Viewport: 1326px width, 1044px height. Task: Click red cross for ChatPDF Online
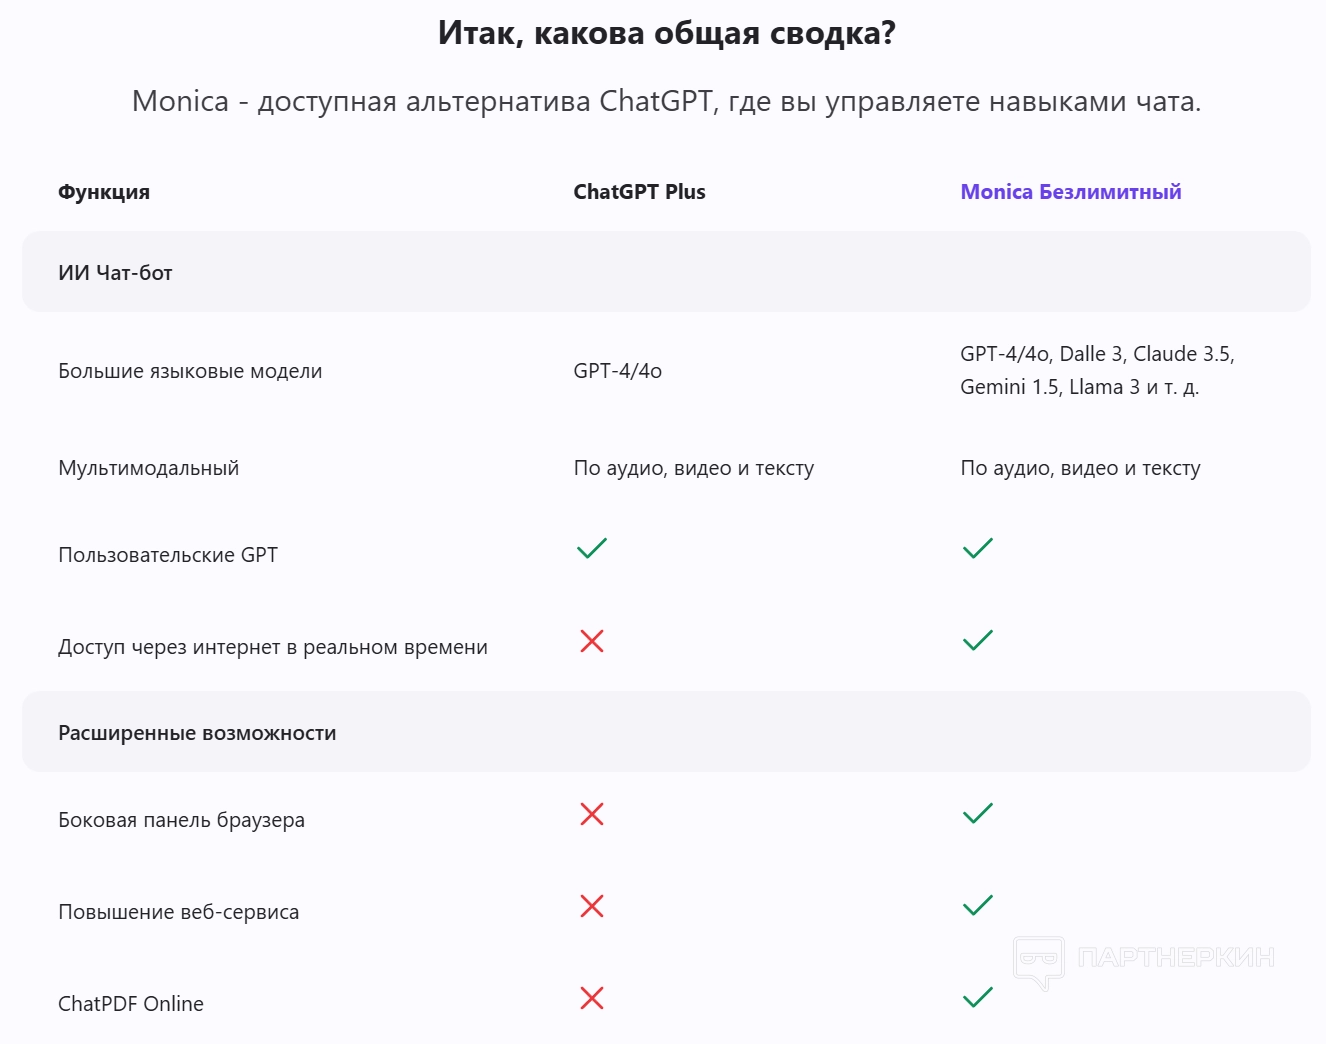pyautogui.click(x=592, y=998)
